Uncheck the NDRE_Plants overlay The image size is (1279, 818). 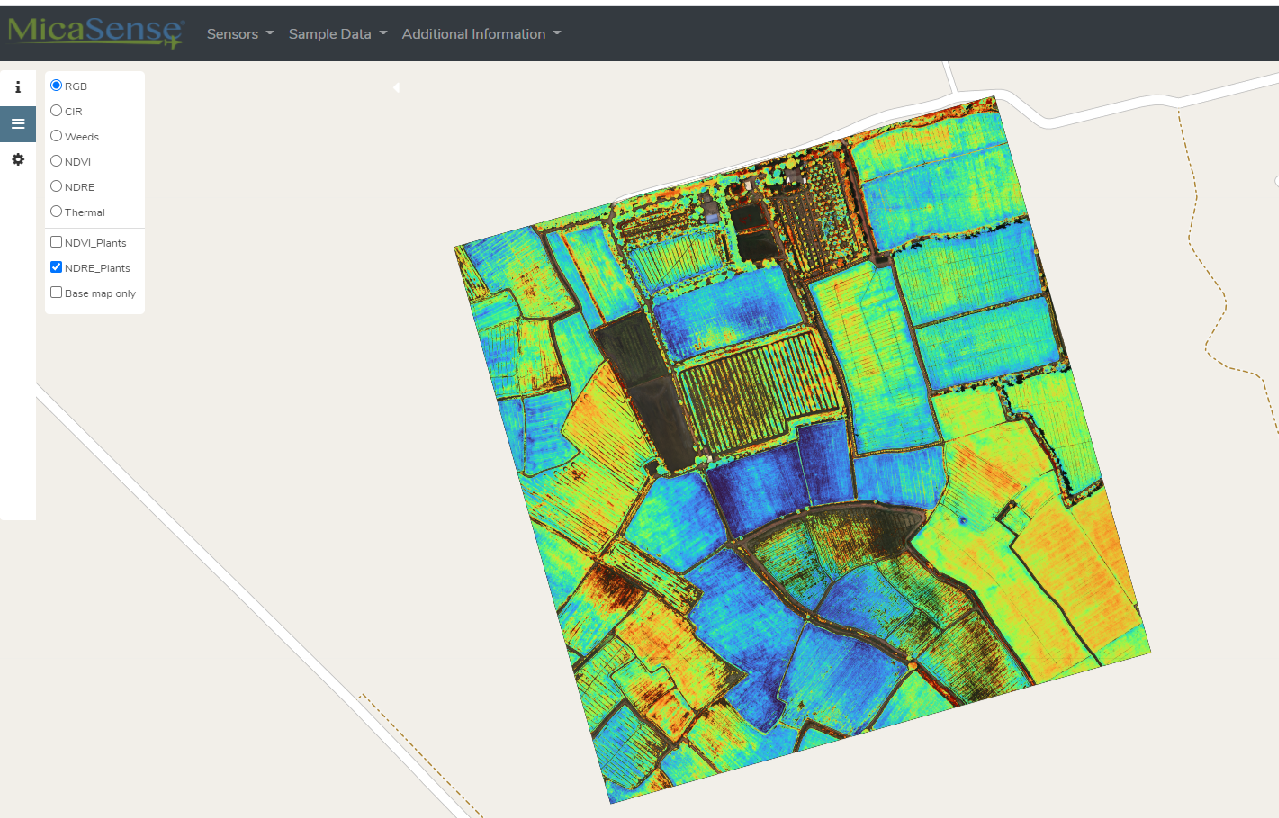(56, 268)
